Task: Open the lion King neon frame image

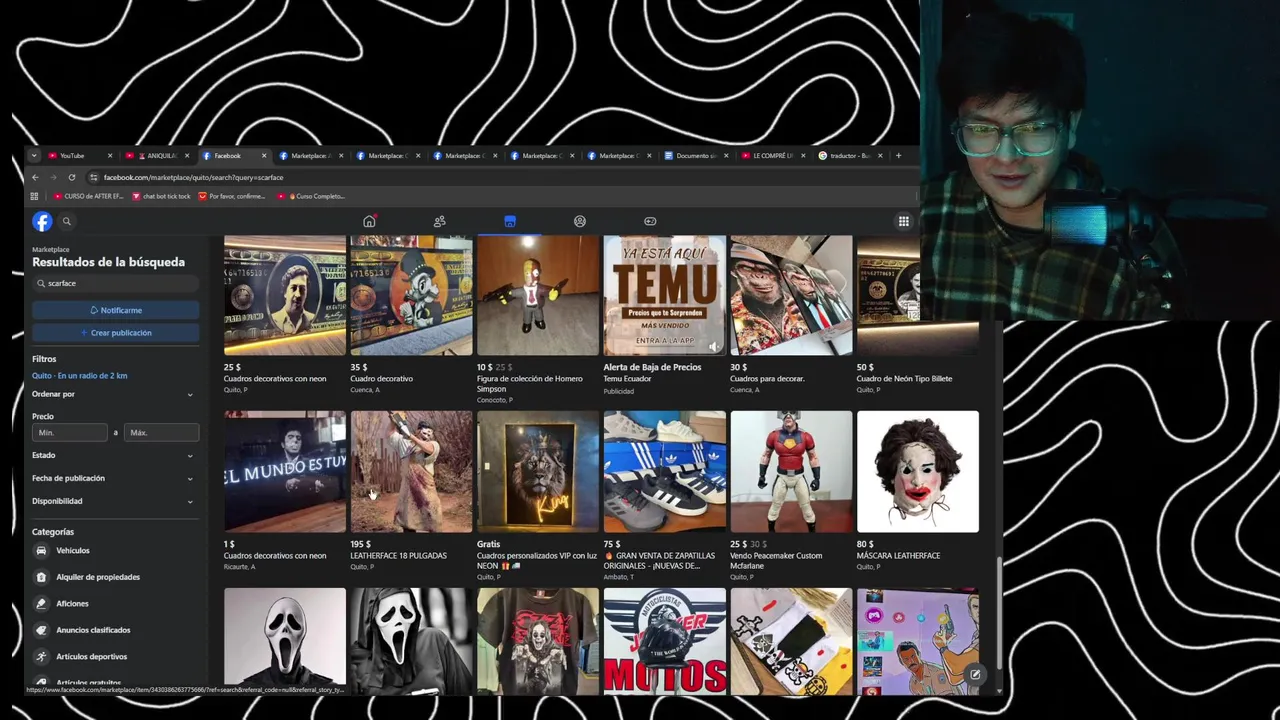Action: 538,471
